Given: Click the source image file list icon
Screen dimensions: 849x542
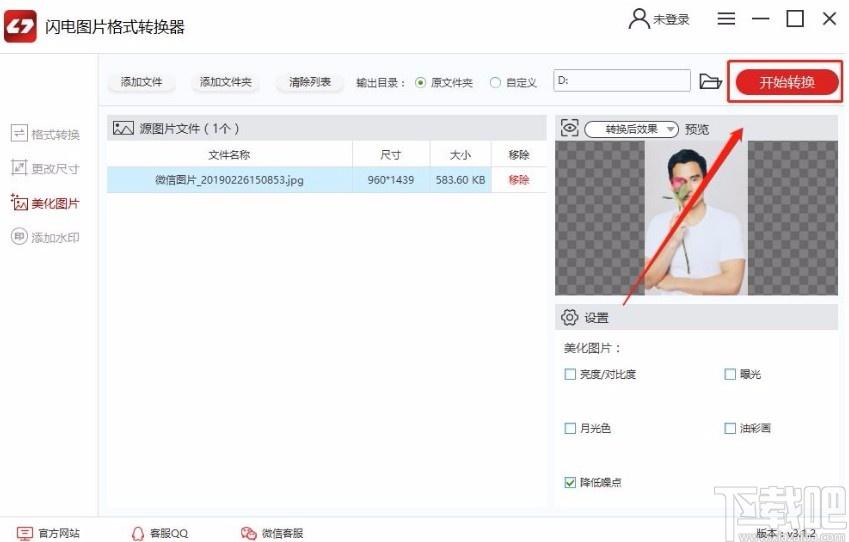Looking at the screenshot, I should click(x=123, y=128).
